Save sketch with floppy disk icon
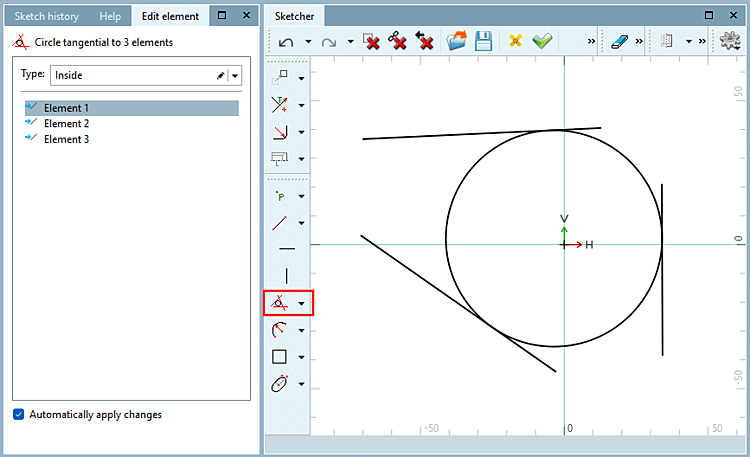Image resolution: width=750 pixels, height=457 pixels. [484, 41]
